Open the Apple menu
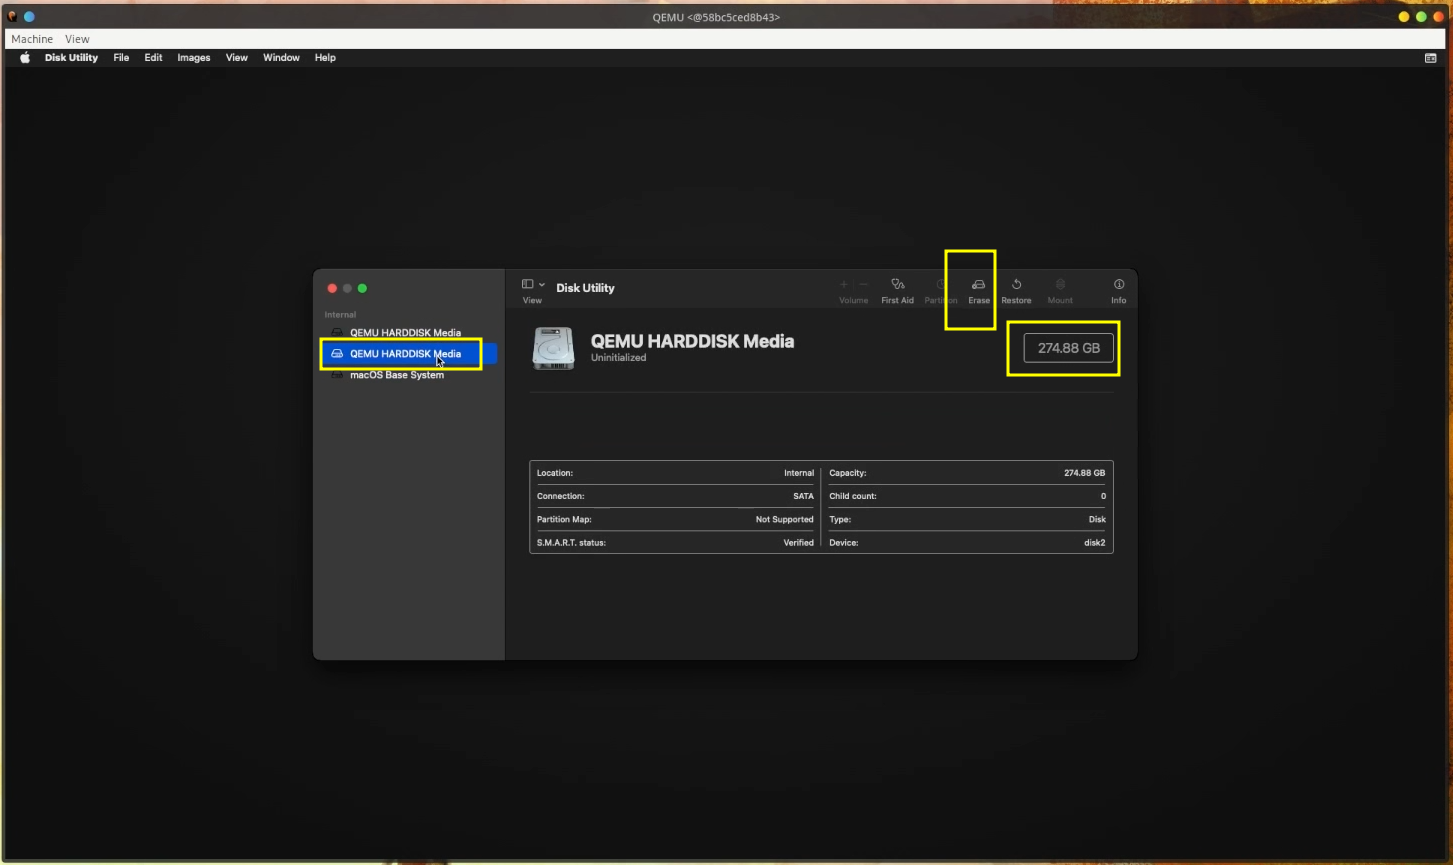The width and height of the screenshot is (1453, 865). point(25,58)
